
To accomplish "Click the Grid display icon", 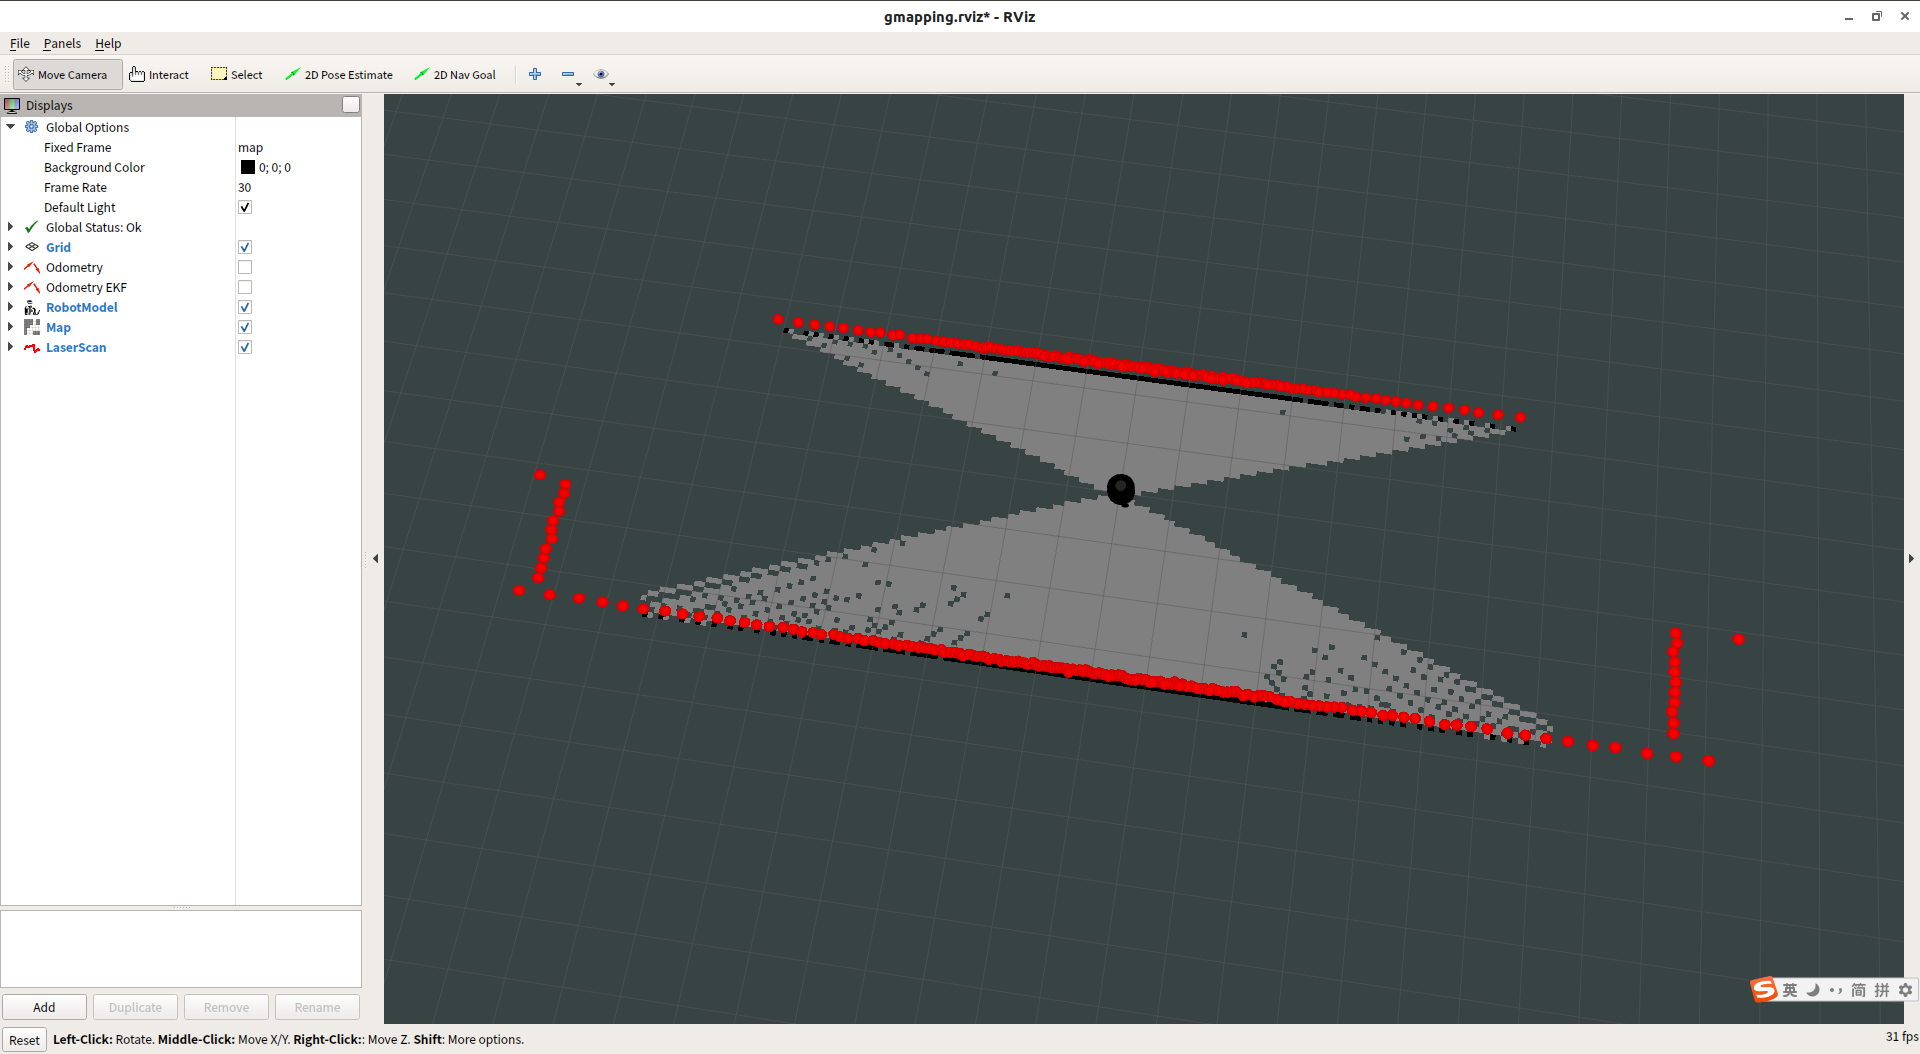I will tap(32, 247).
